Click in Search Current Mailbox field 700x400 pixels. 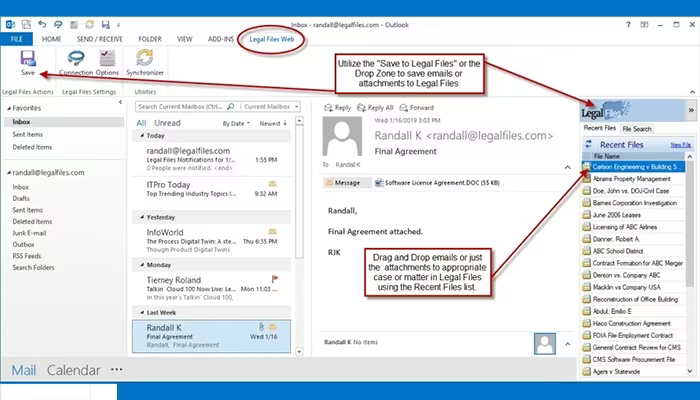coord(181,107)
